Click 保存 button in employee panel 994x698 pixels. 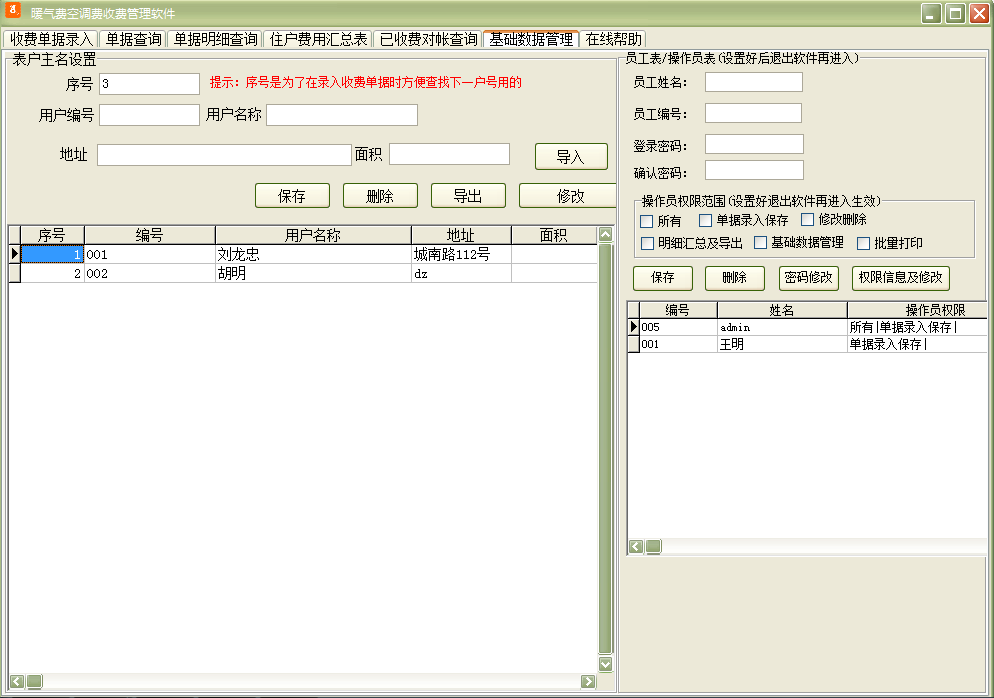coord(663,278)
